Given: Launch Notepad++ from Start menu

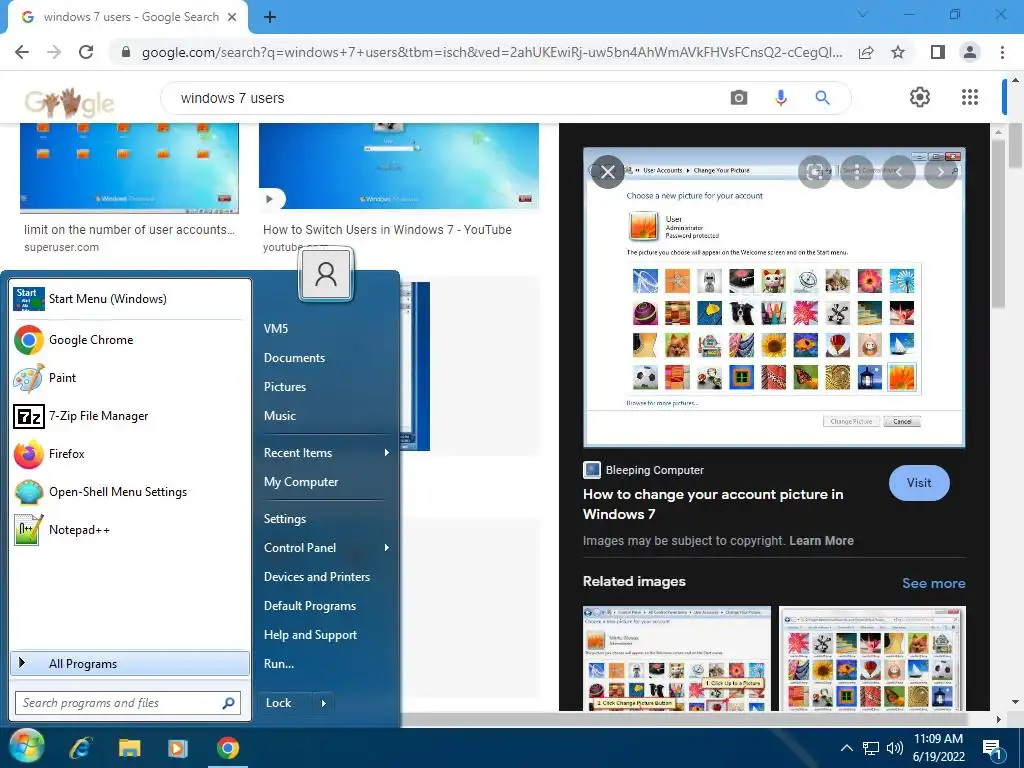Looking at the screenshot, I should (x=130, y=530).
